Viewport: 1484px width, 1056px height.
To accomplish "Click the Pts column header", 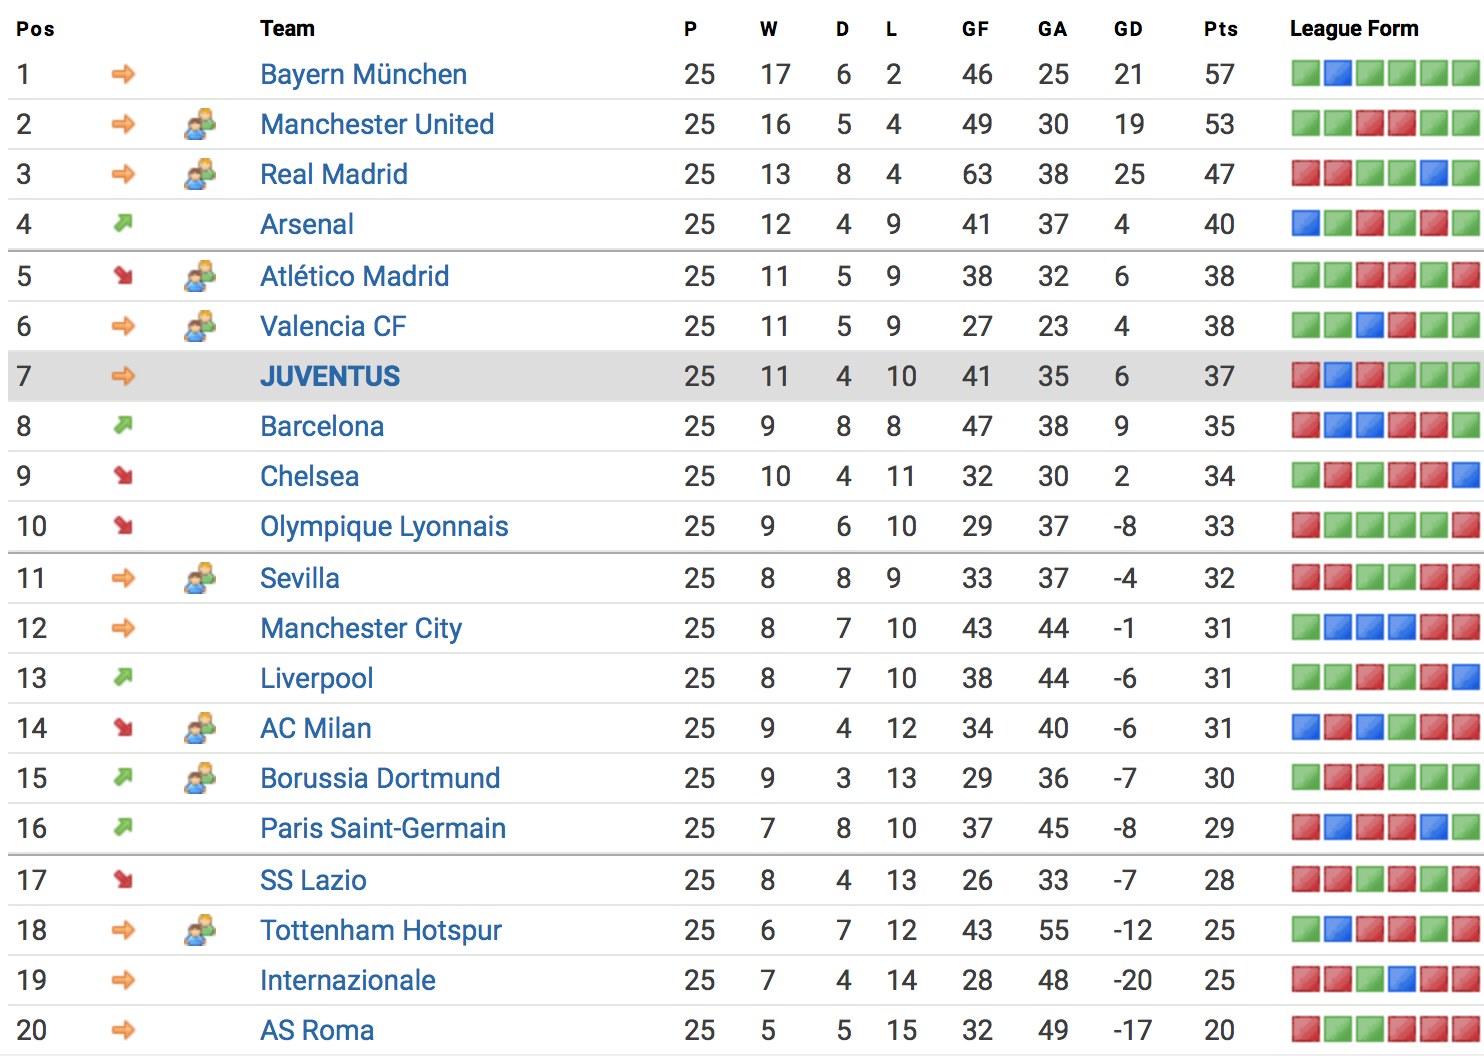I will pos(1220,29).
